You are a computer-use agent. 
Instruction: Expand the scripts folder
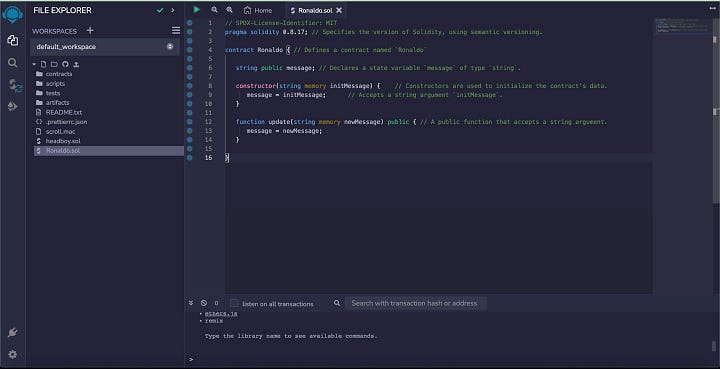[55, 84]
